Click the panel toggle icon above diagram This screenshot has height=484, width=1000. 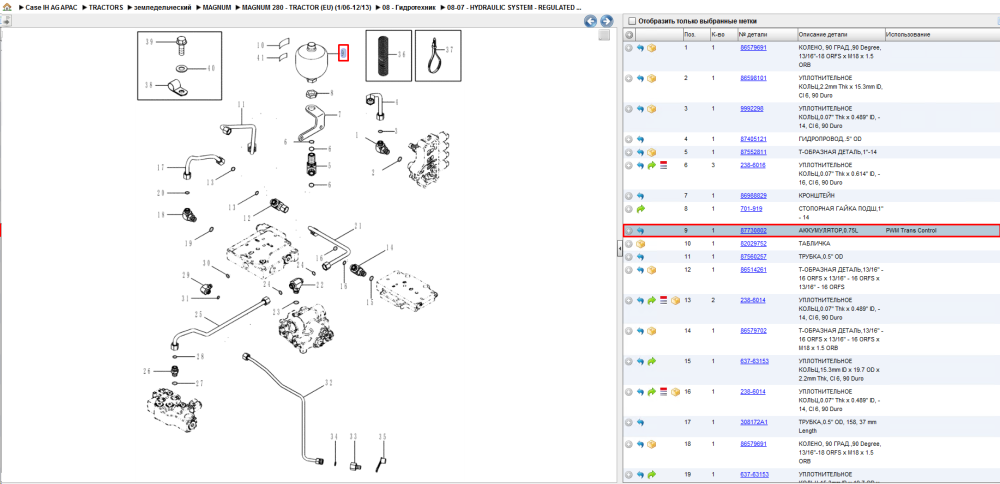tap(6, 21)
